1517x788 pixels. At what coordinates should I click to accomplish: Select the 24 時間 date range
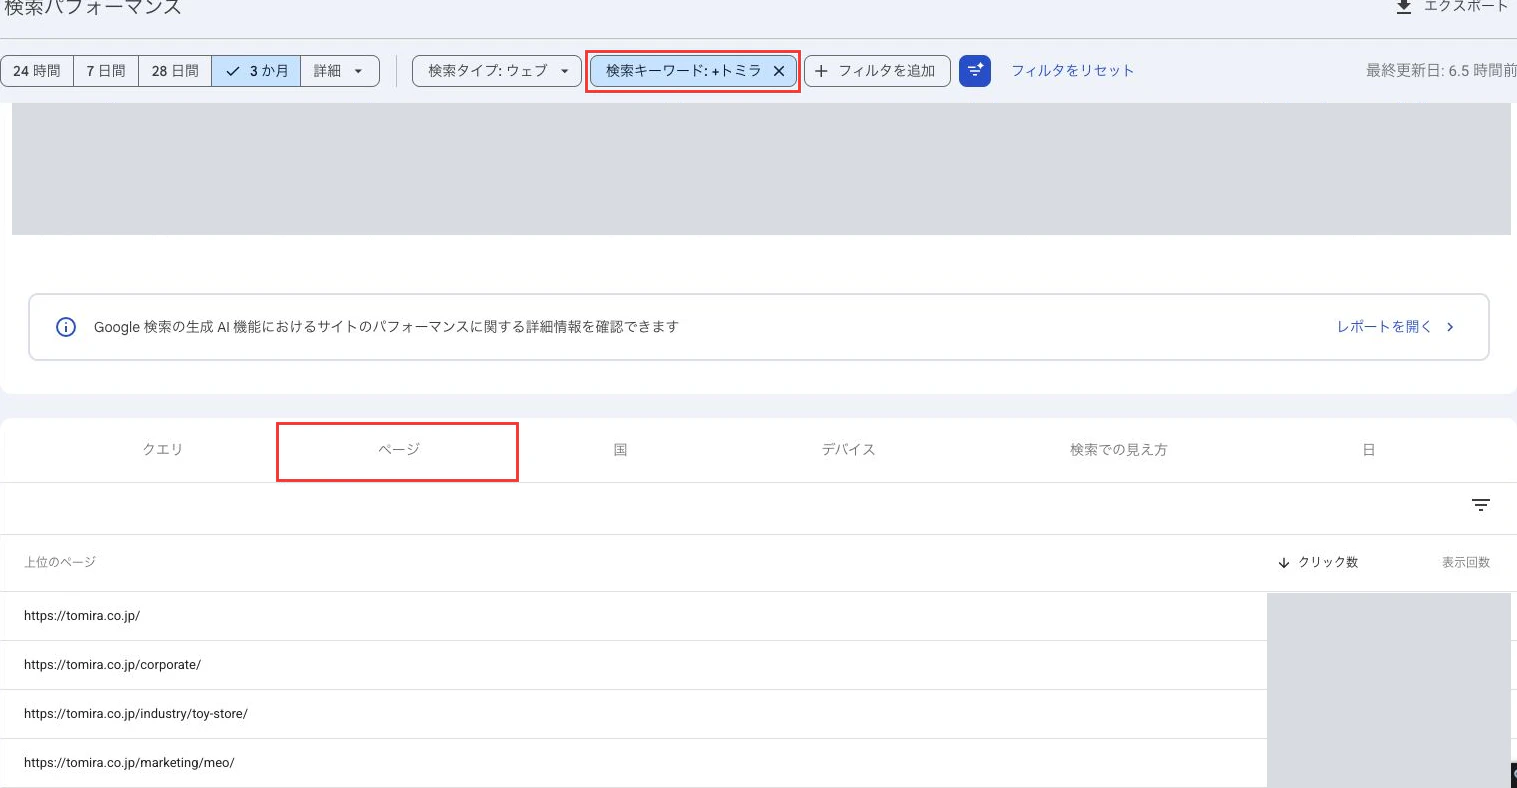point(37,71)
